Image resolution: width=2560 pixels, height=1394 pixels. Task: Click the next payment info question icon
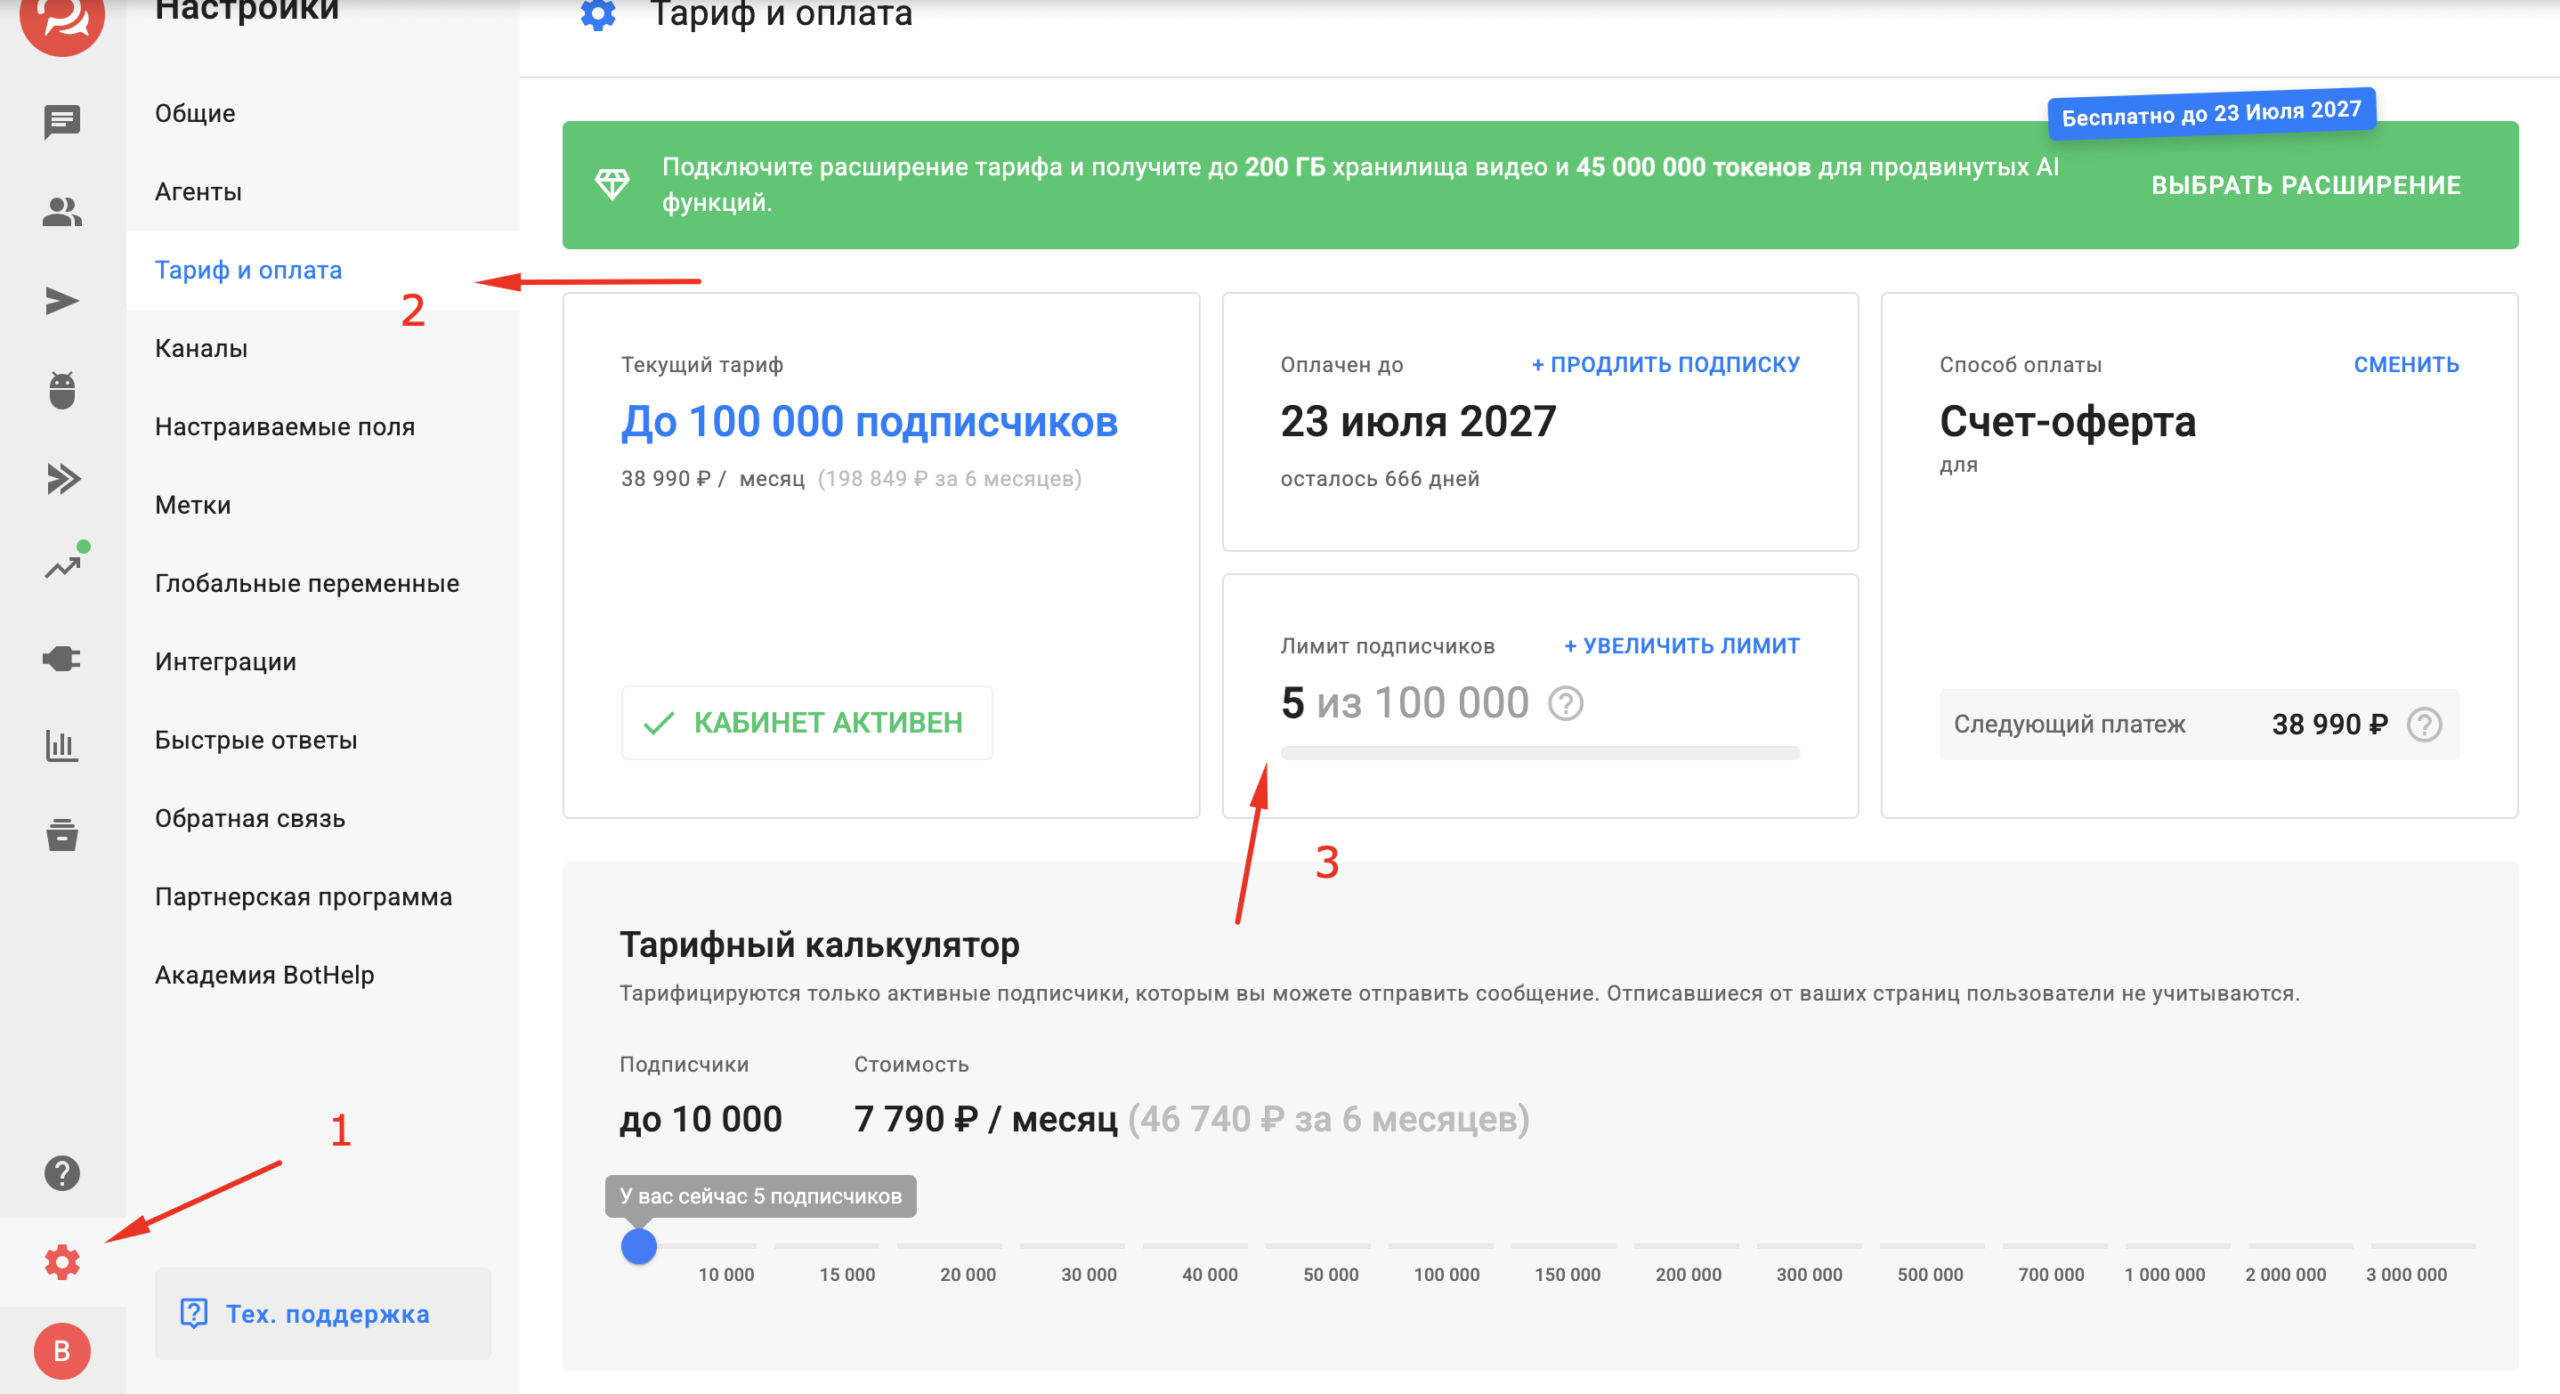pyautogui.click(x=2423, y=724)
